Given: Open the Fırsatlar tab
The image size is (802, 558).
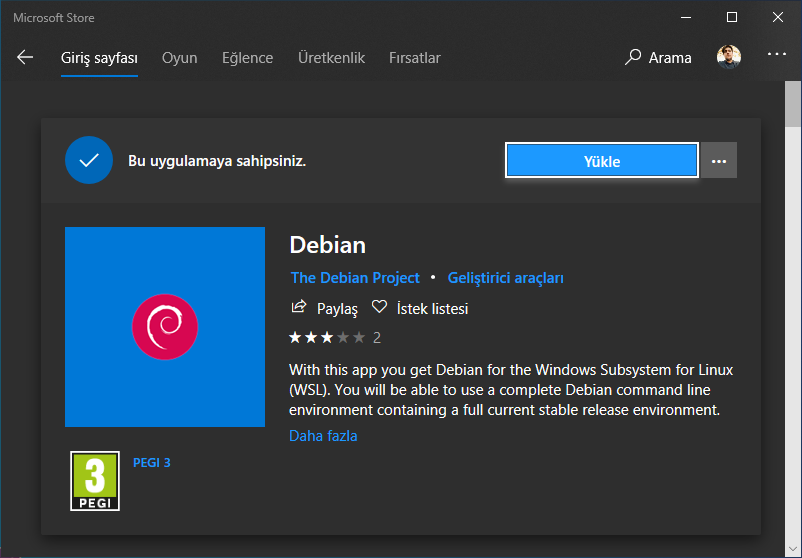Looking at the screenshot, I should (415, 58).
